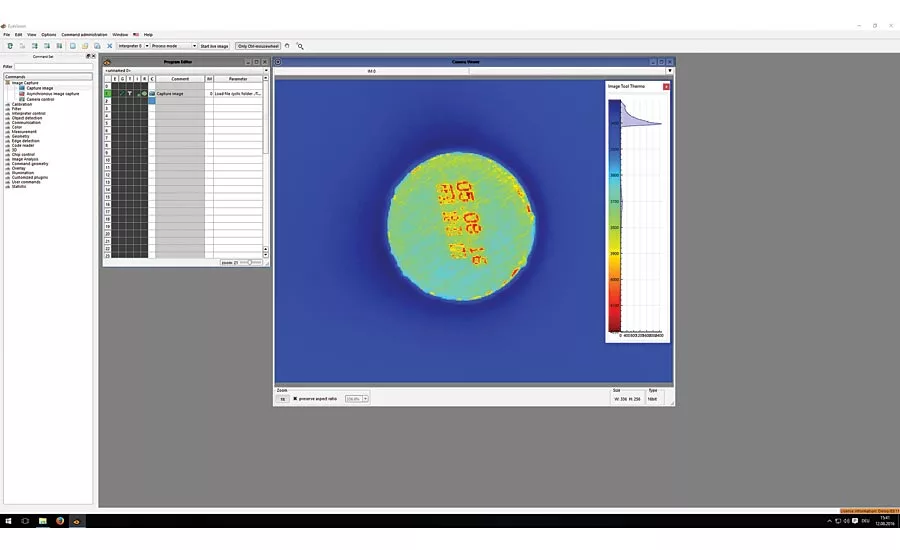Click the magnifier search icon in toolbar

click(300, 46)
